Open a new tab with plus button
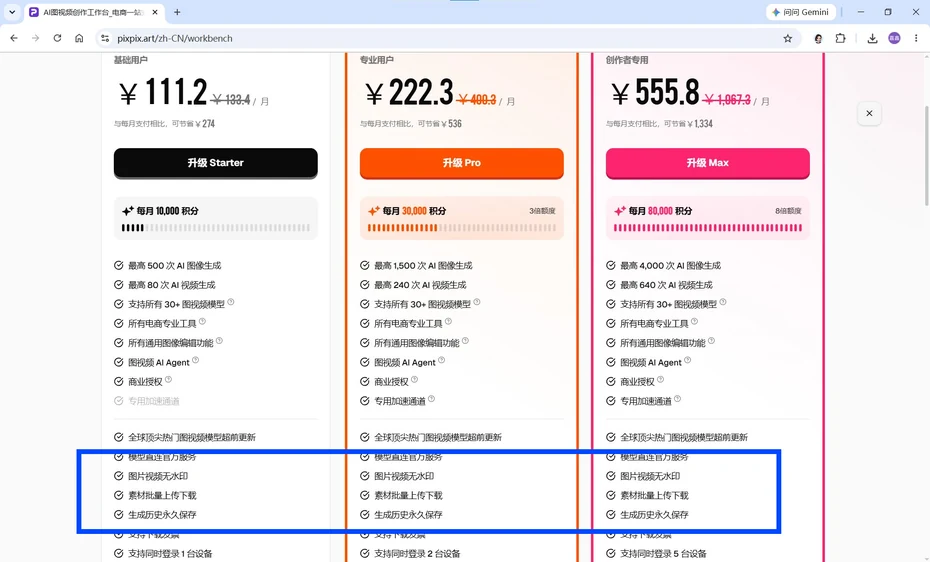 [177, 12]
